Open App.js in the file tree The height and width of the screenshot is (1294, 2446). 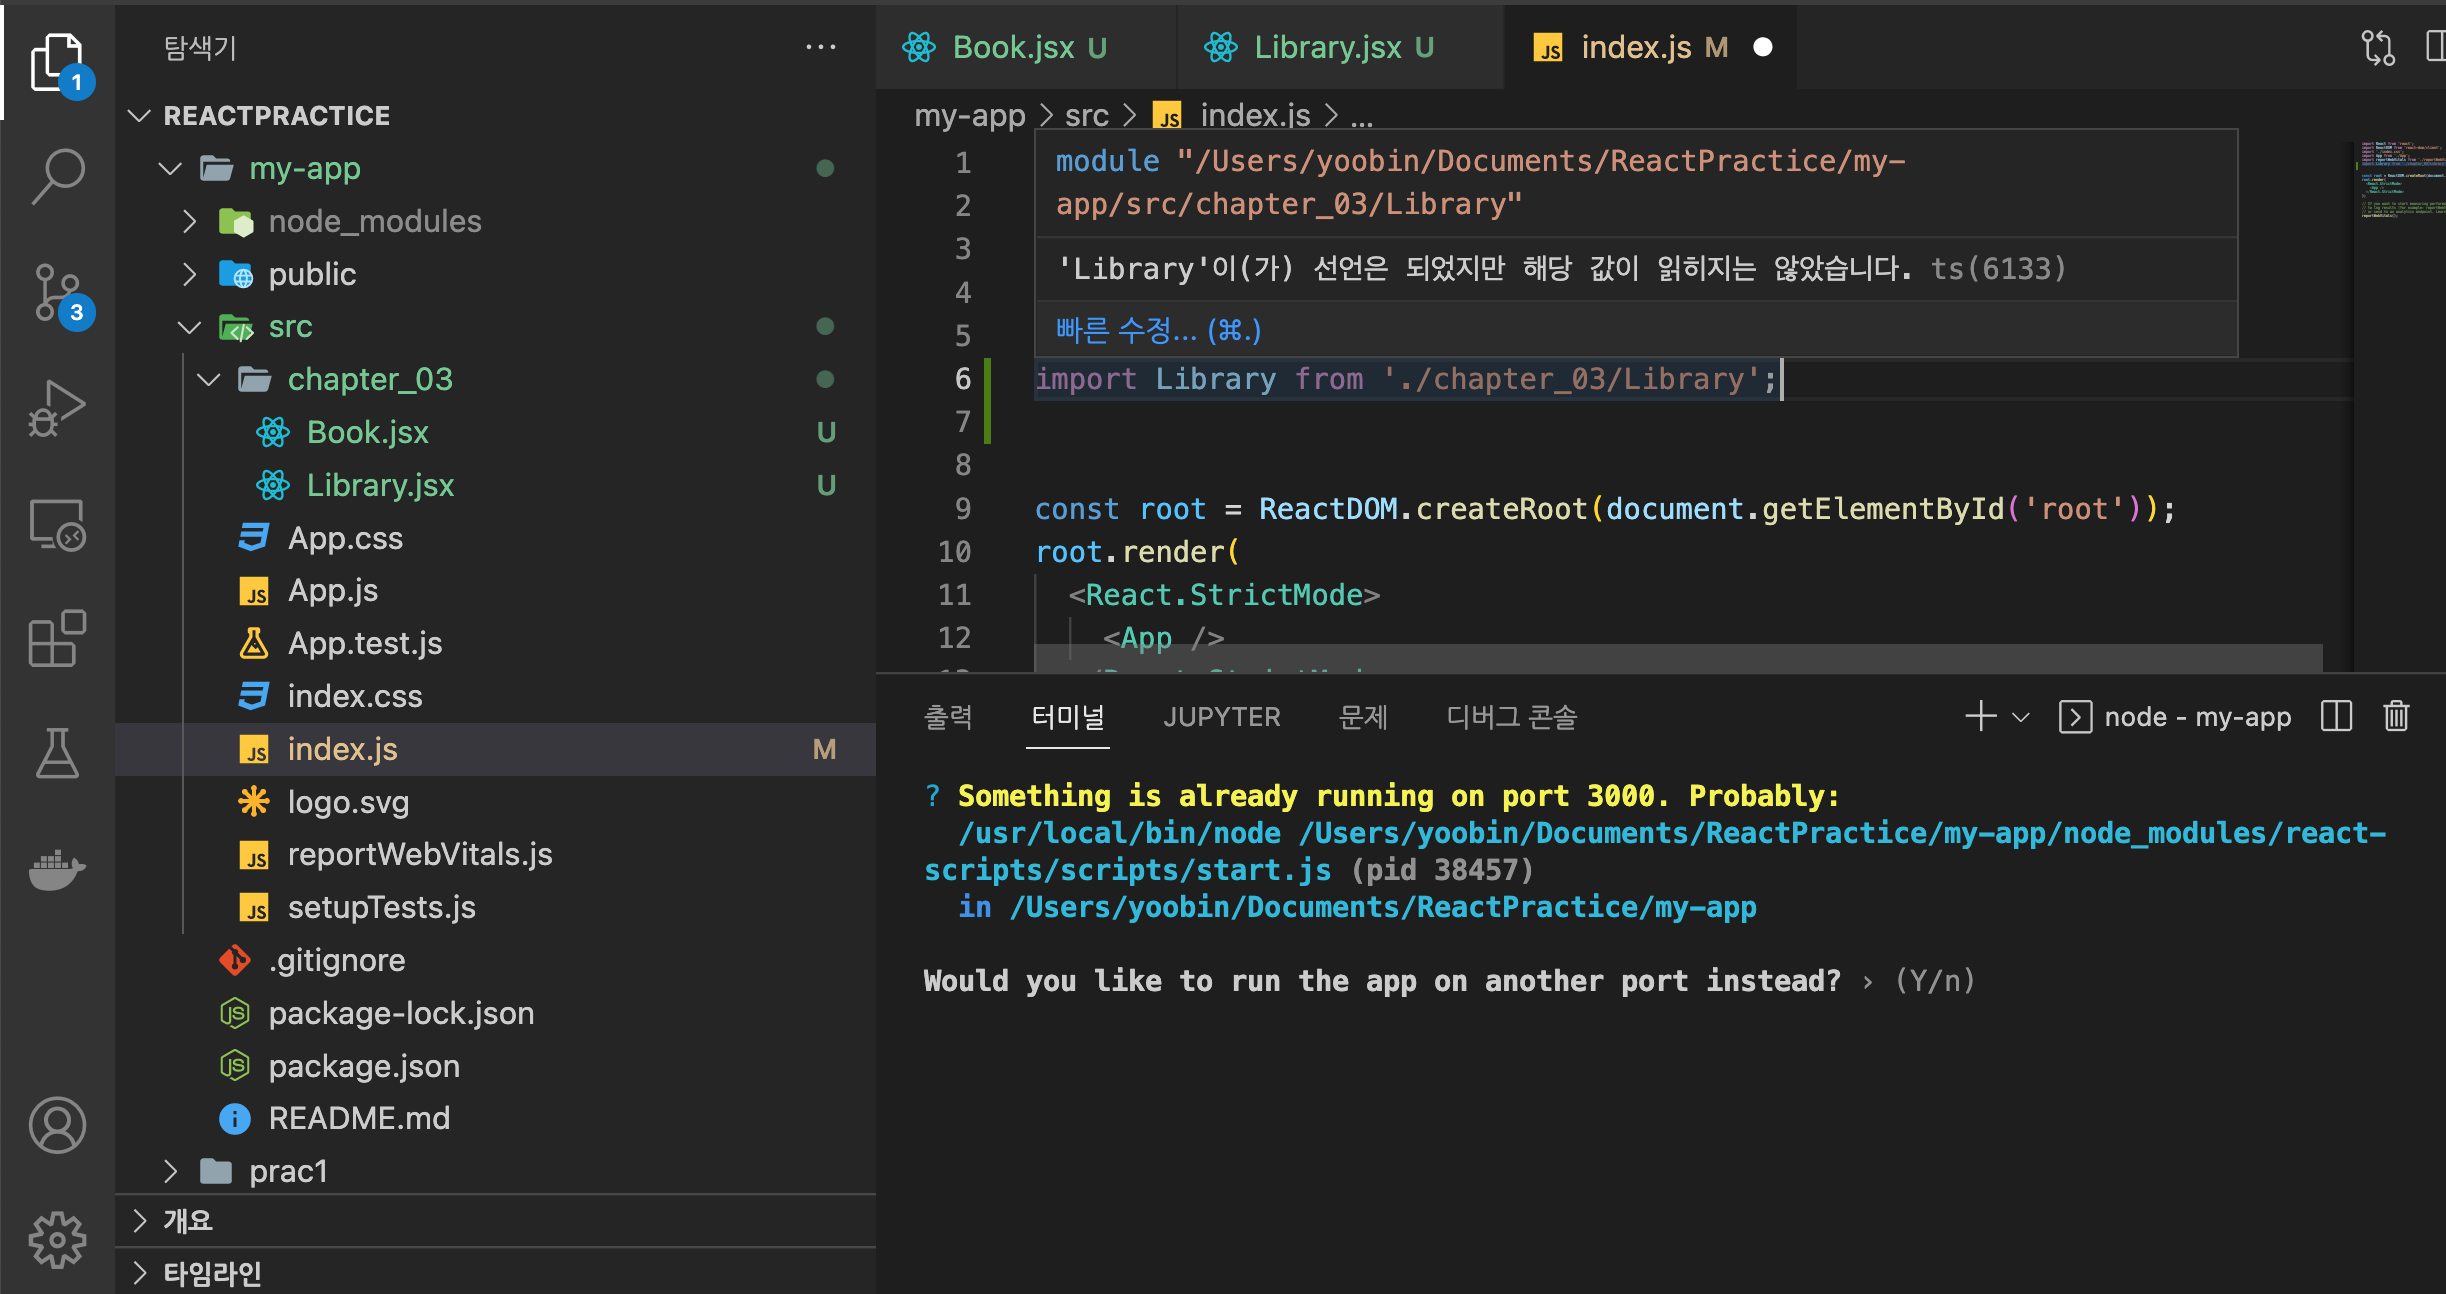495,591
